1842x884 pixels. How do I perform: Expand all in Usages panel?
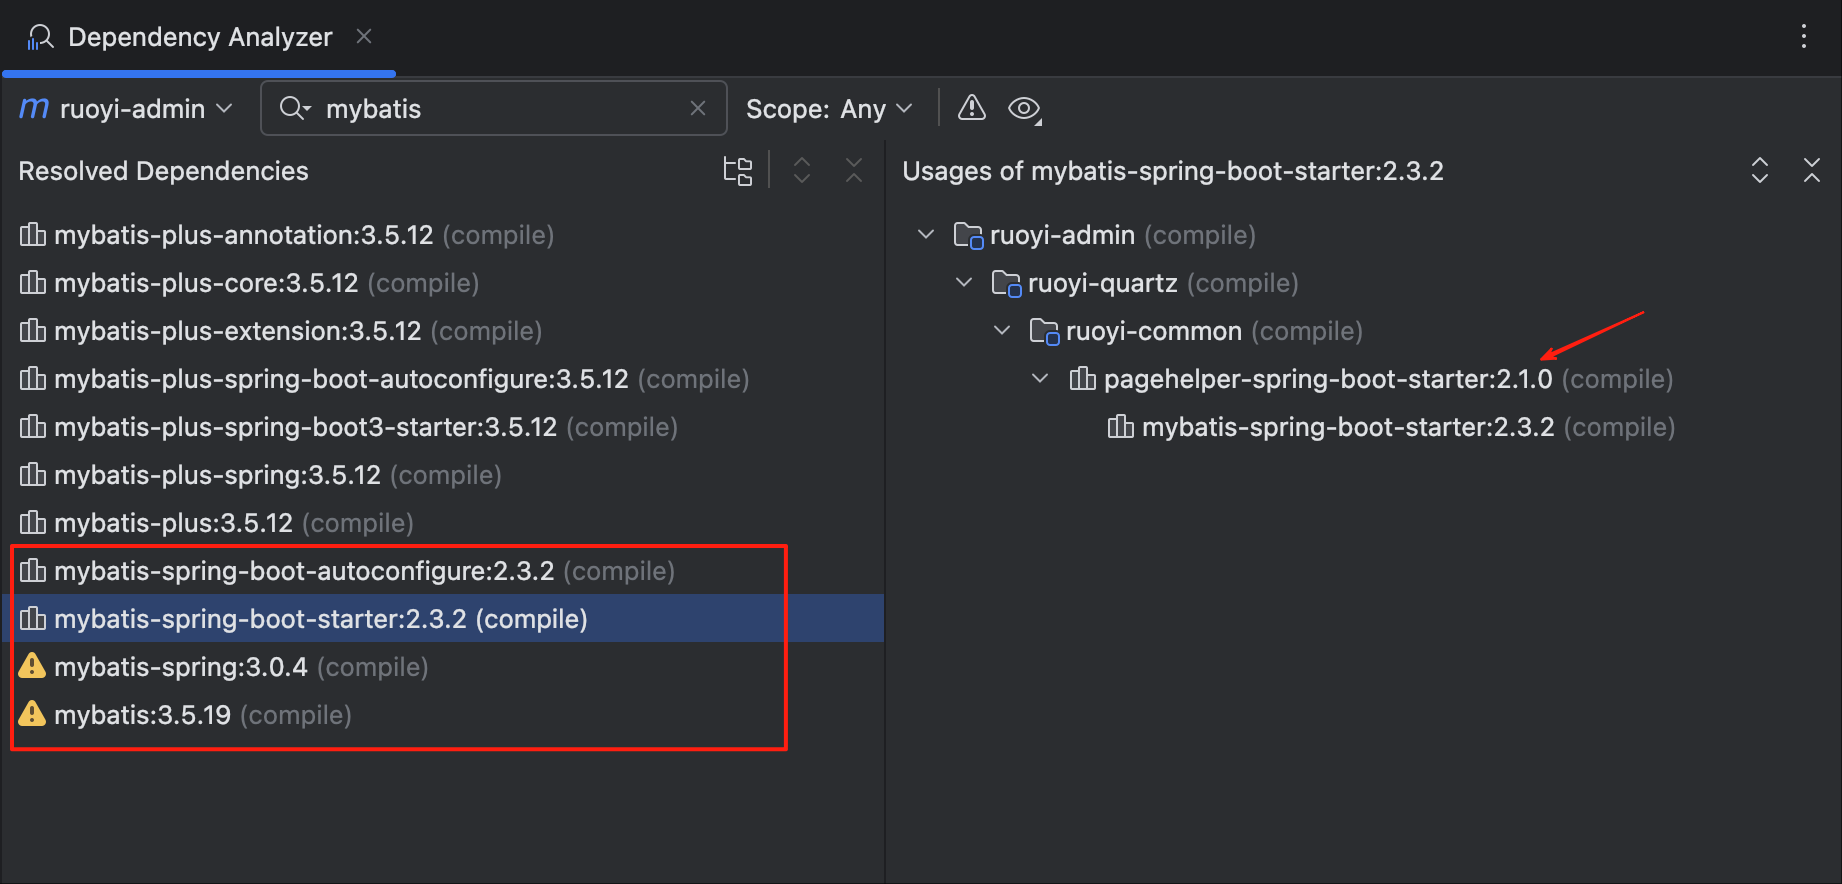tap(1759, 171)
